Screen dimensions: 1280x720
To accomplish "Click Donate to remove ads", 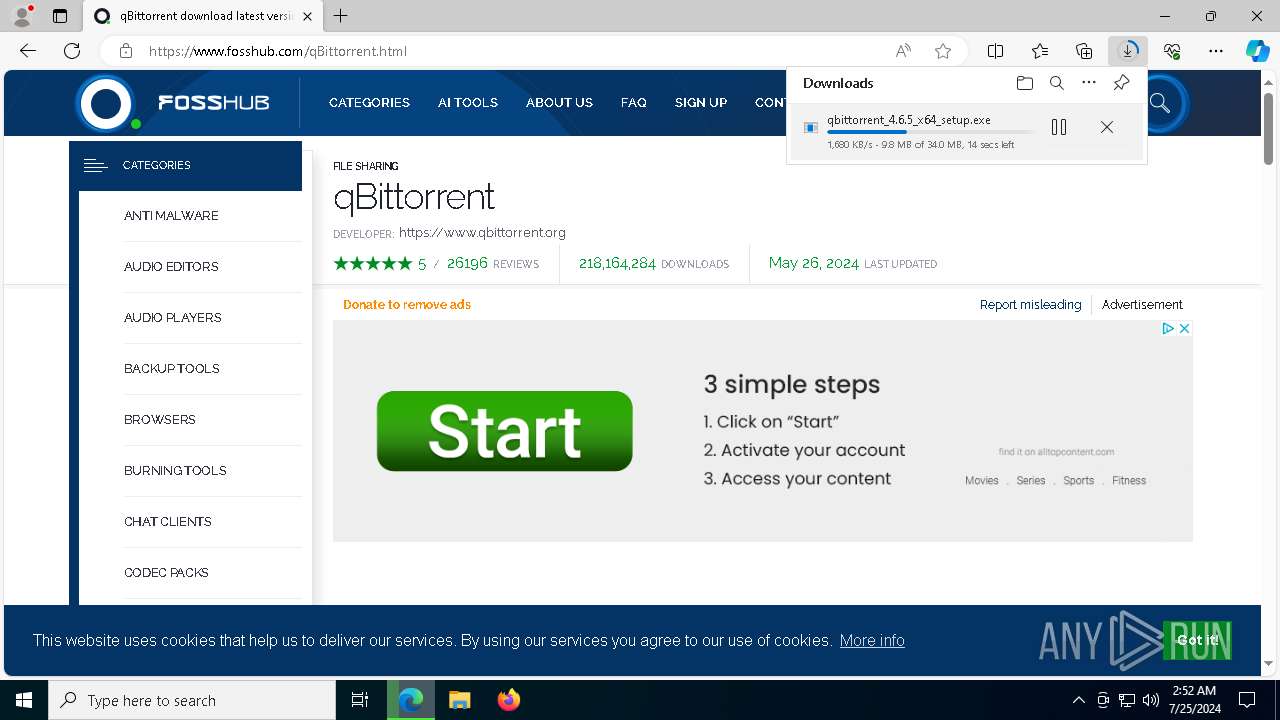I will click(x=407, y=305).
